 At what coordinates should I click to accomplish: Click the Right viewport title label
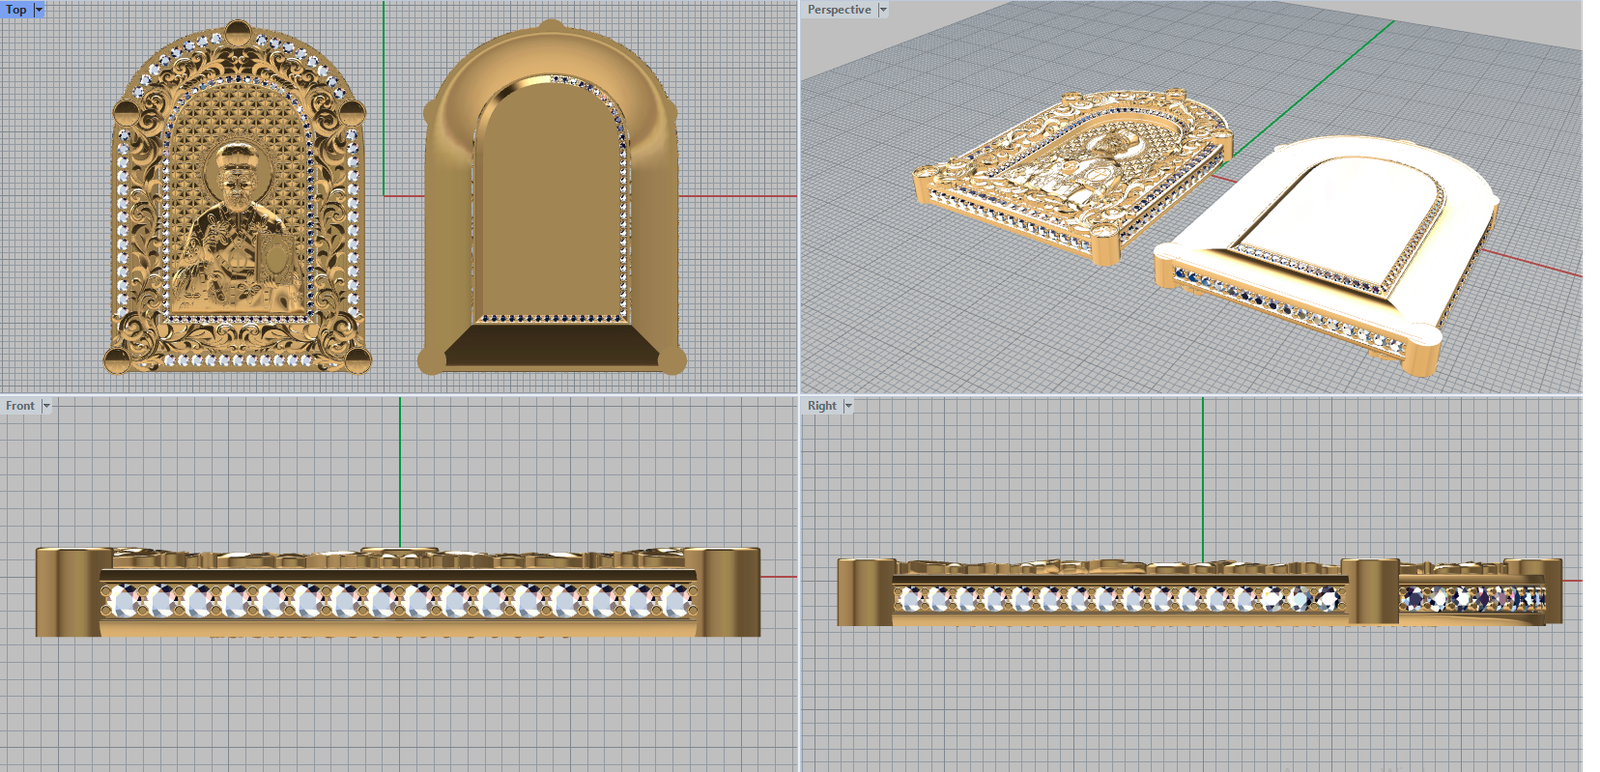point(822,405)
